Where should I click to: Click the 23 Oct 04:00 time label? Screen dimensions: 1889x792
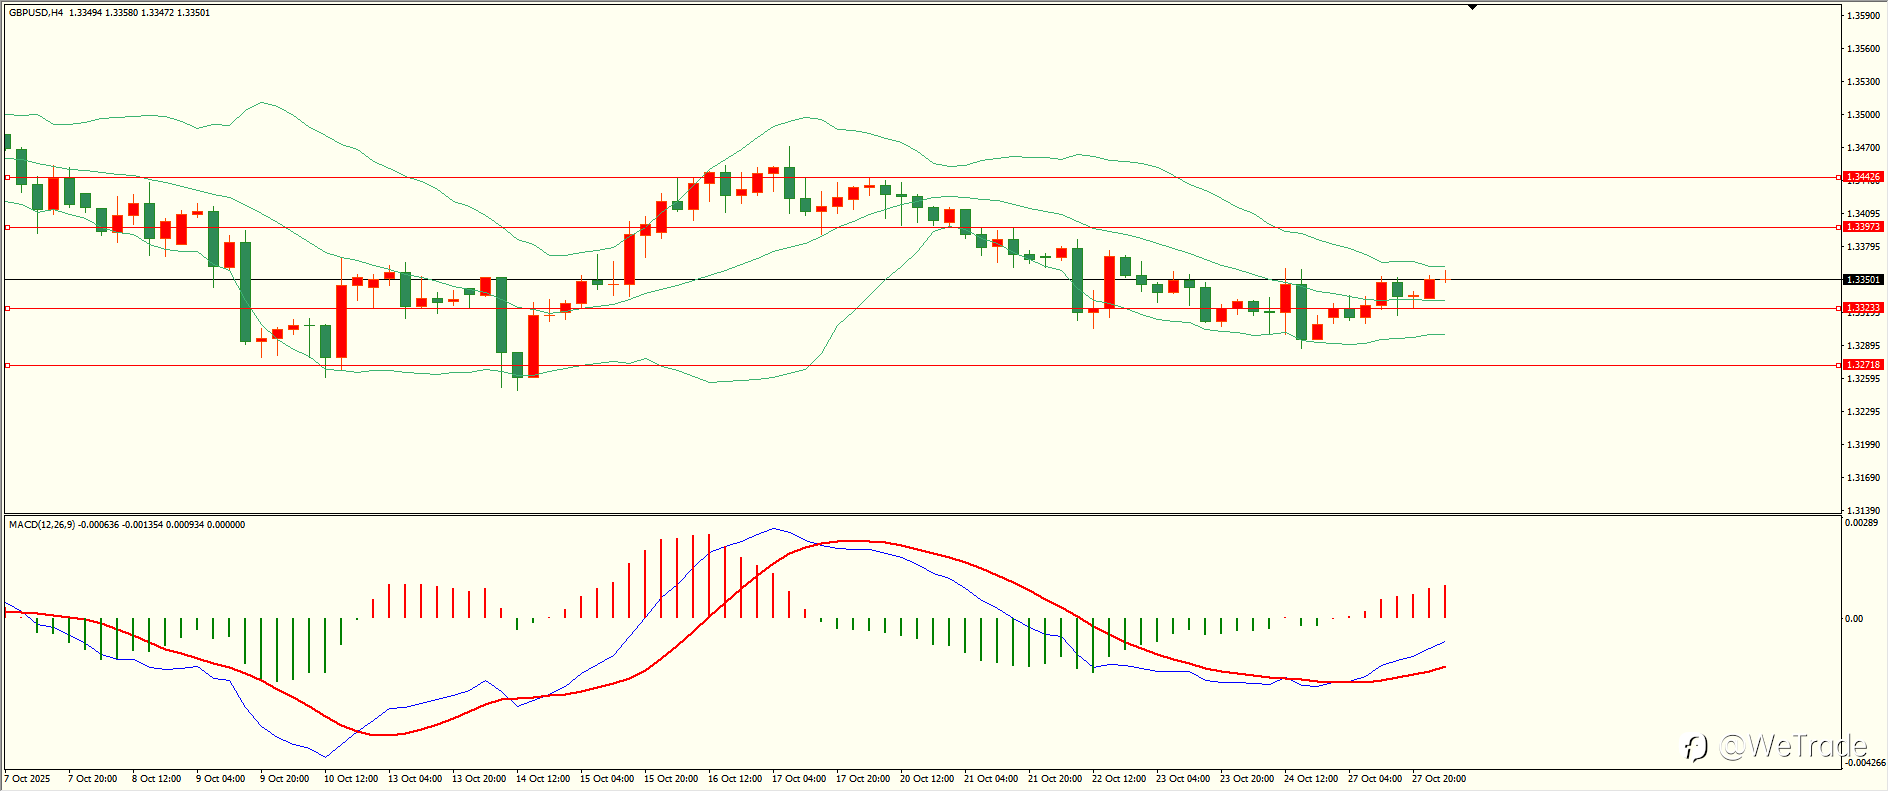[x=1183, y=779]
